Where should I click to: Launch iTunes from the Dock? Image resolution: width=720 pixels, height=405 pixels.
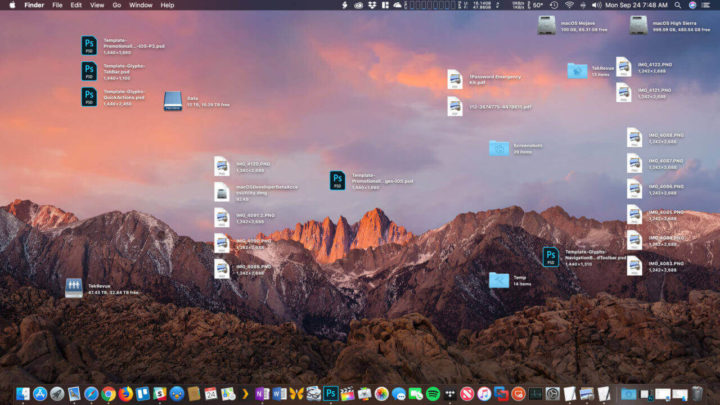484,394
